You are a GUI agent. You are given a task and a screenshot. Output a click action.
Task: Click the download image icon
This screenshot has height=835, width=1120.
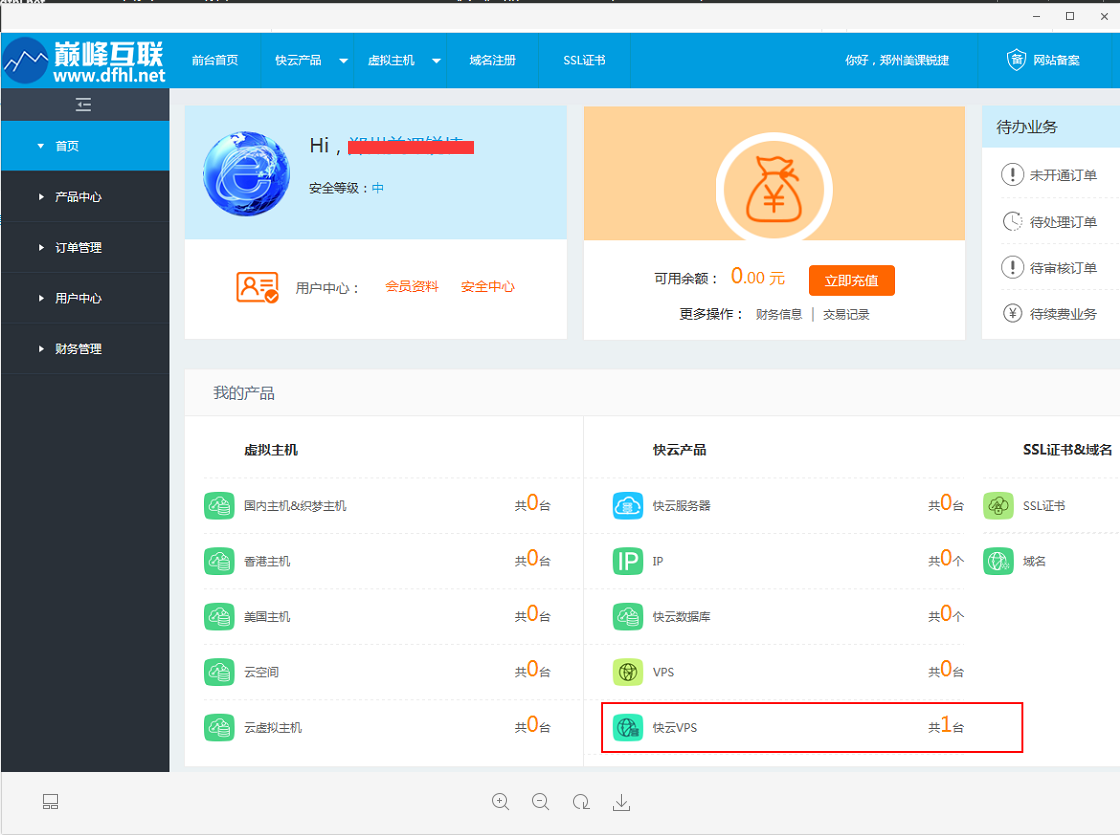pos(621,802)
